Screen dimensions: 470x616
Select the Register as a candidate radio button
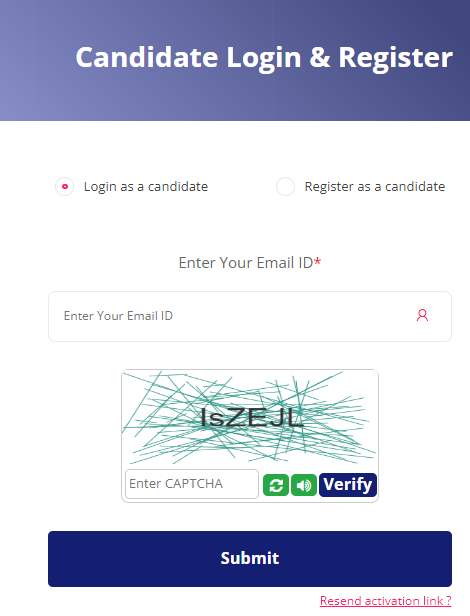pyautogui.click(x=285, y=187)
